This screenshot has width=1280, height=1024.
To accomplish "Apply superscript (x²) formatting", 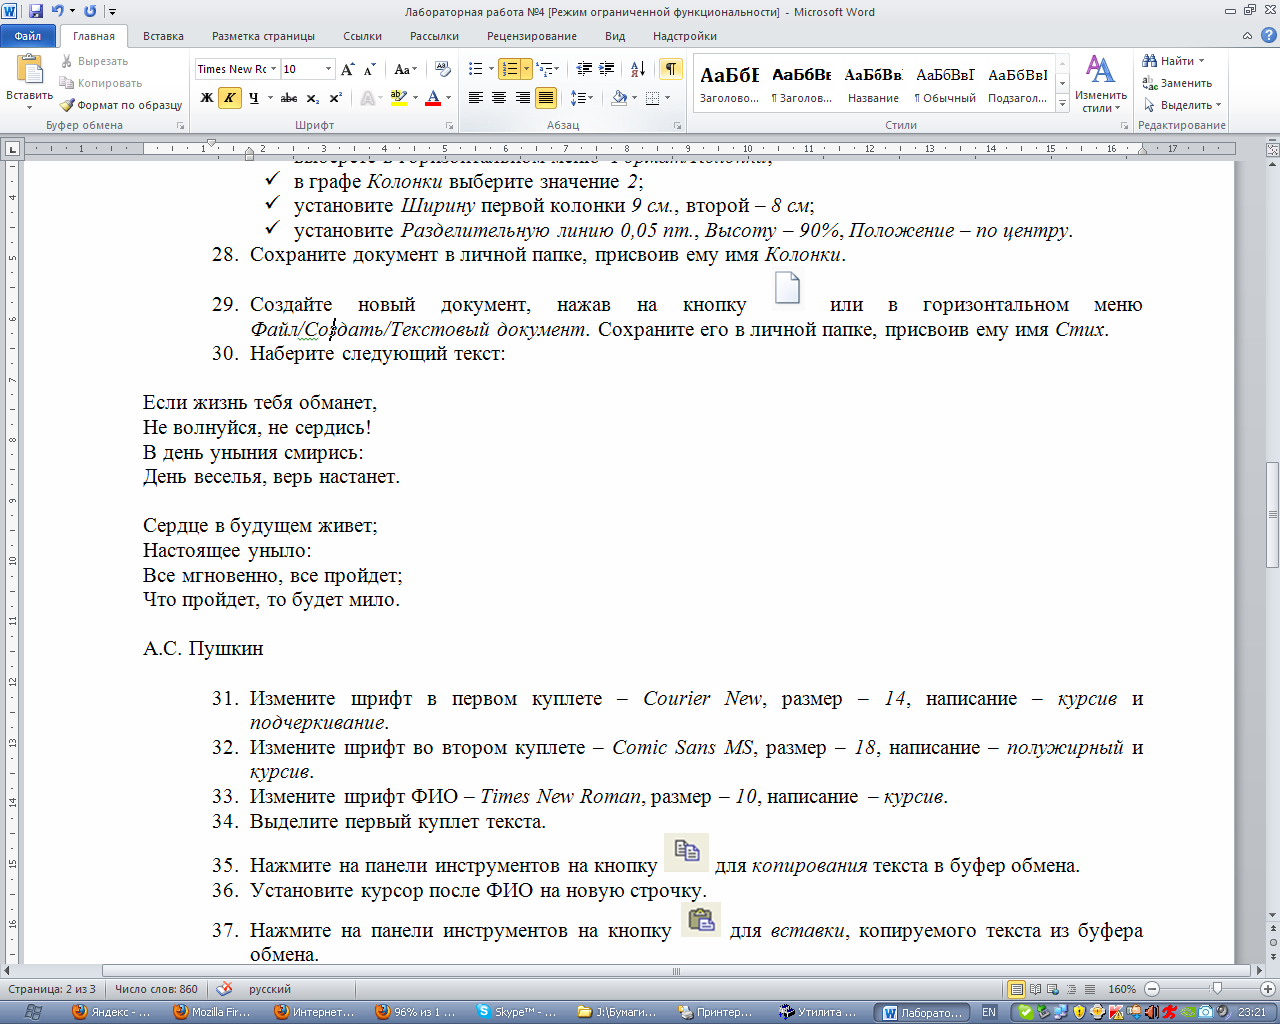I will click(336, 98).
